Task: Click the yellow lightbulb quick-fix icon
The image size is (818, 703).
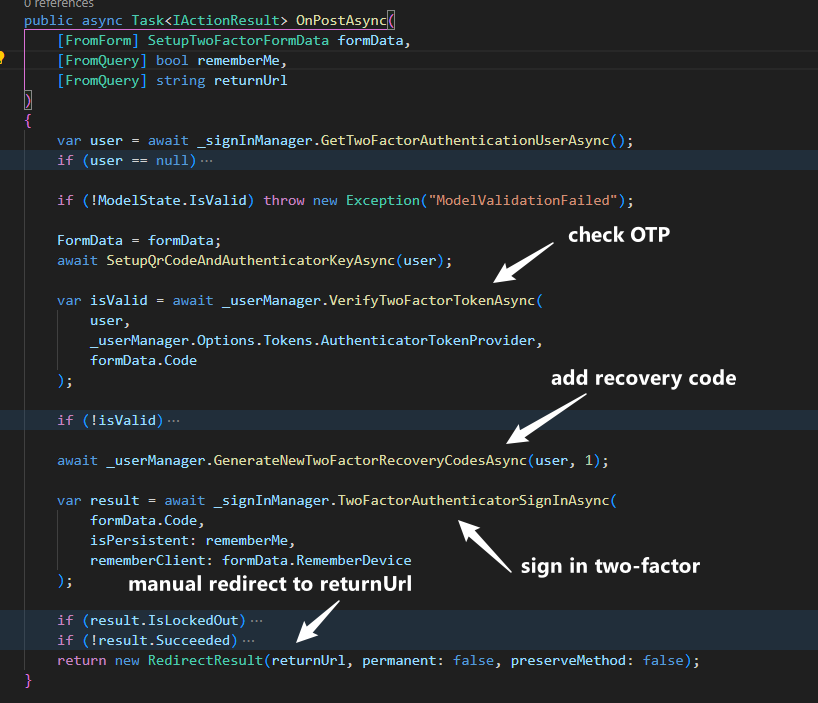Action: pos(4,59)
